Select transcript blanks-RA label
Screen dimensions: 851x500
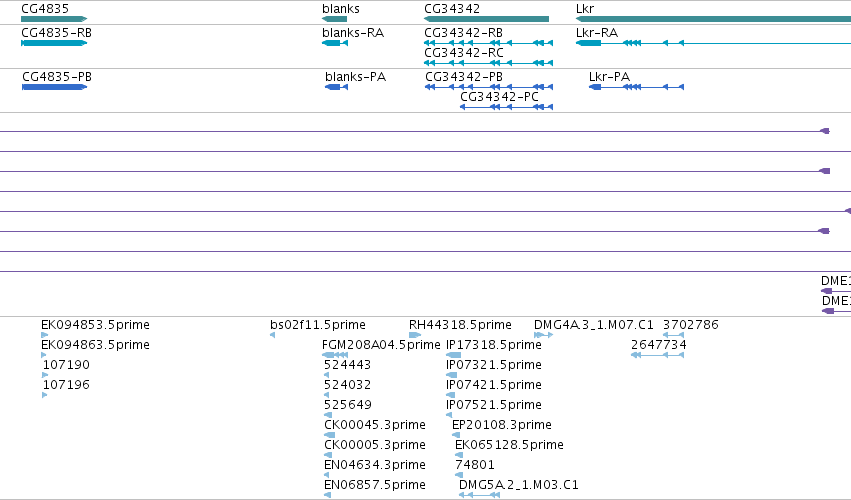tap(353, 33)
